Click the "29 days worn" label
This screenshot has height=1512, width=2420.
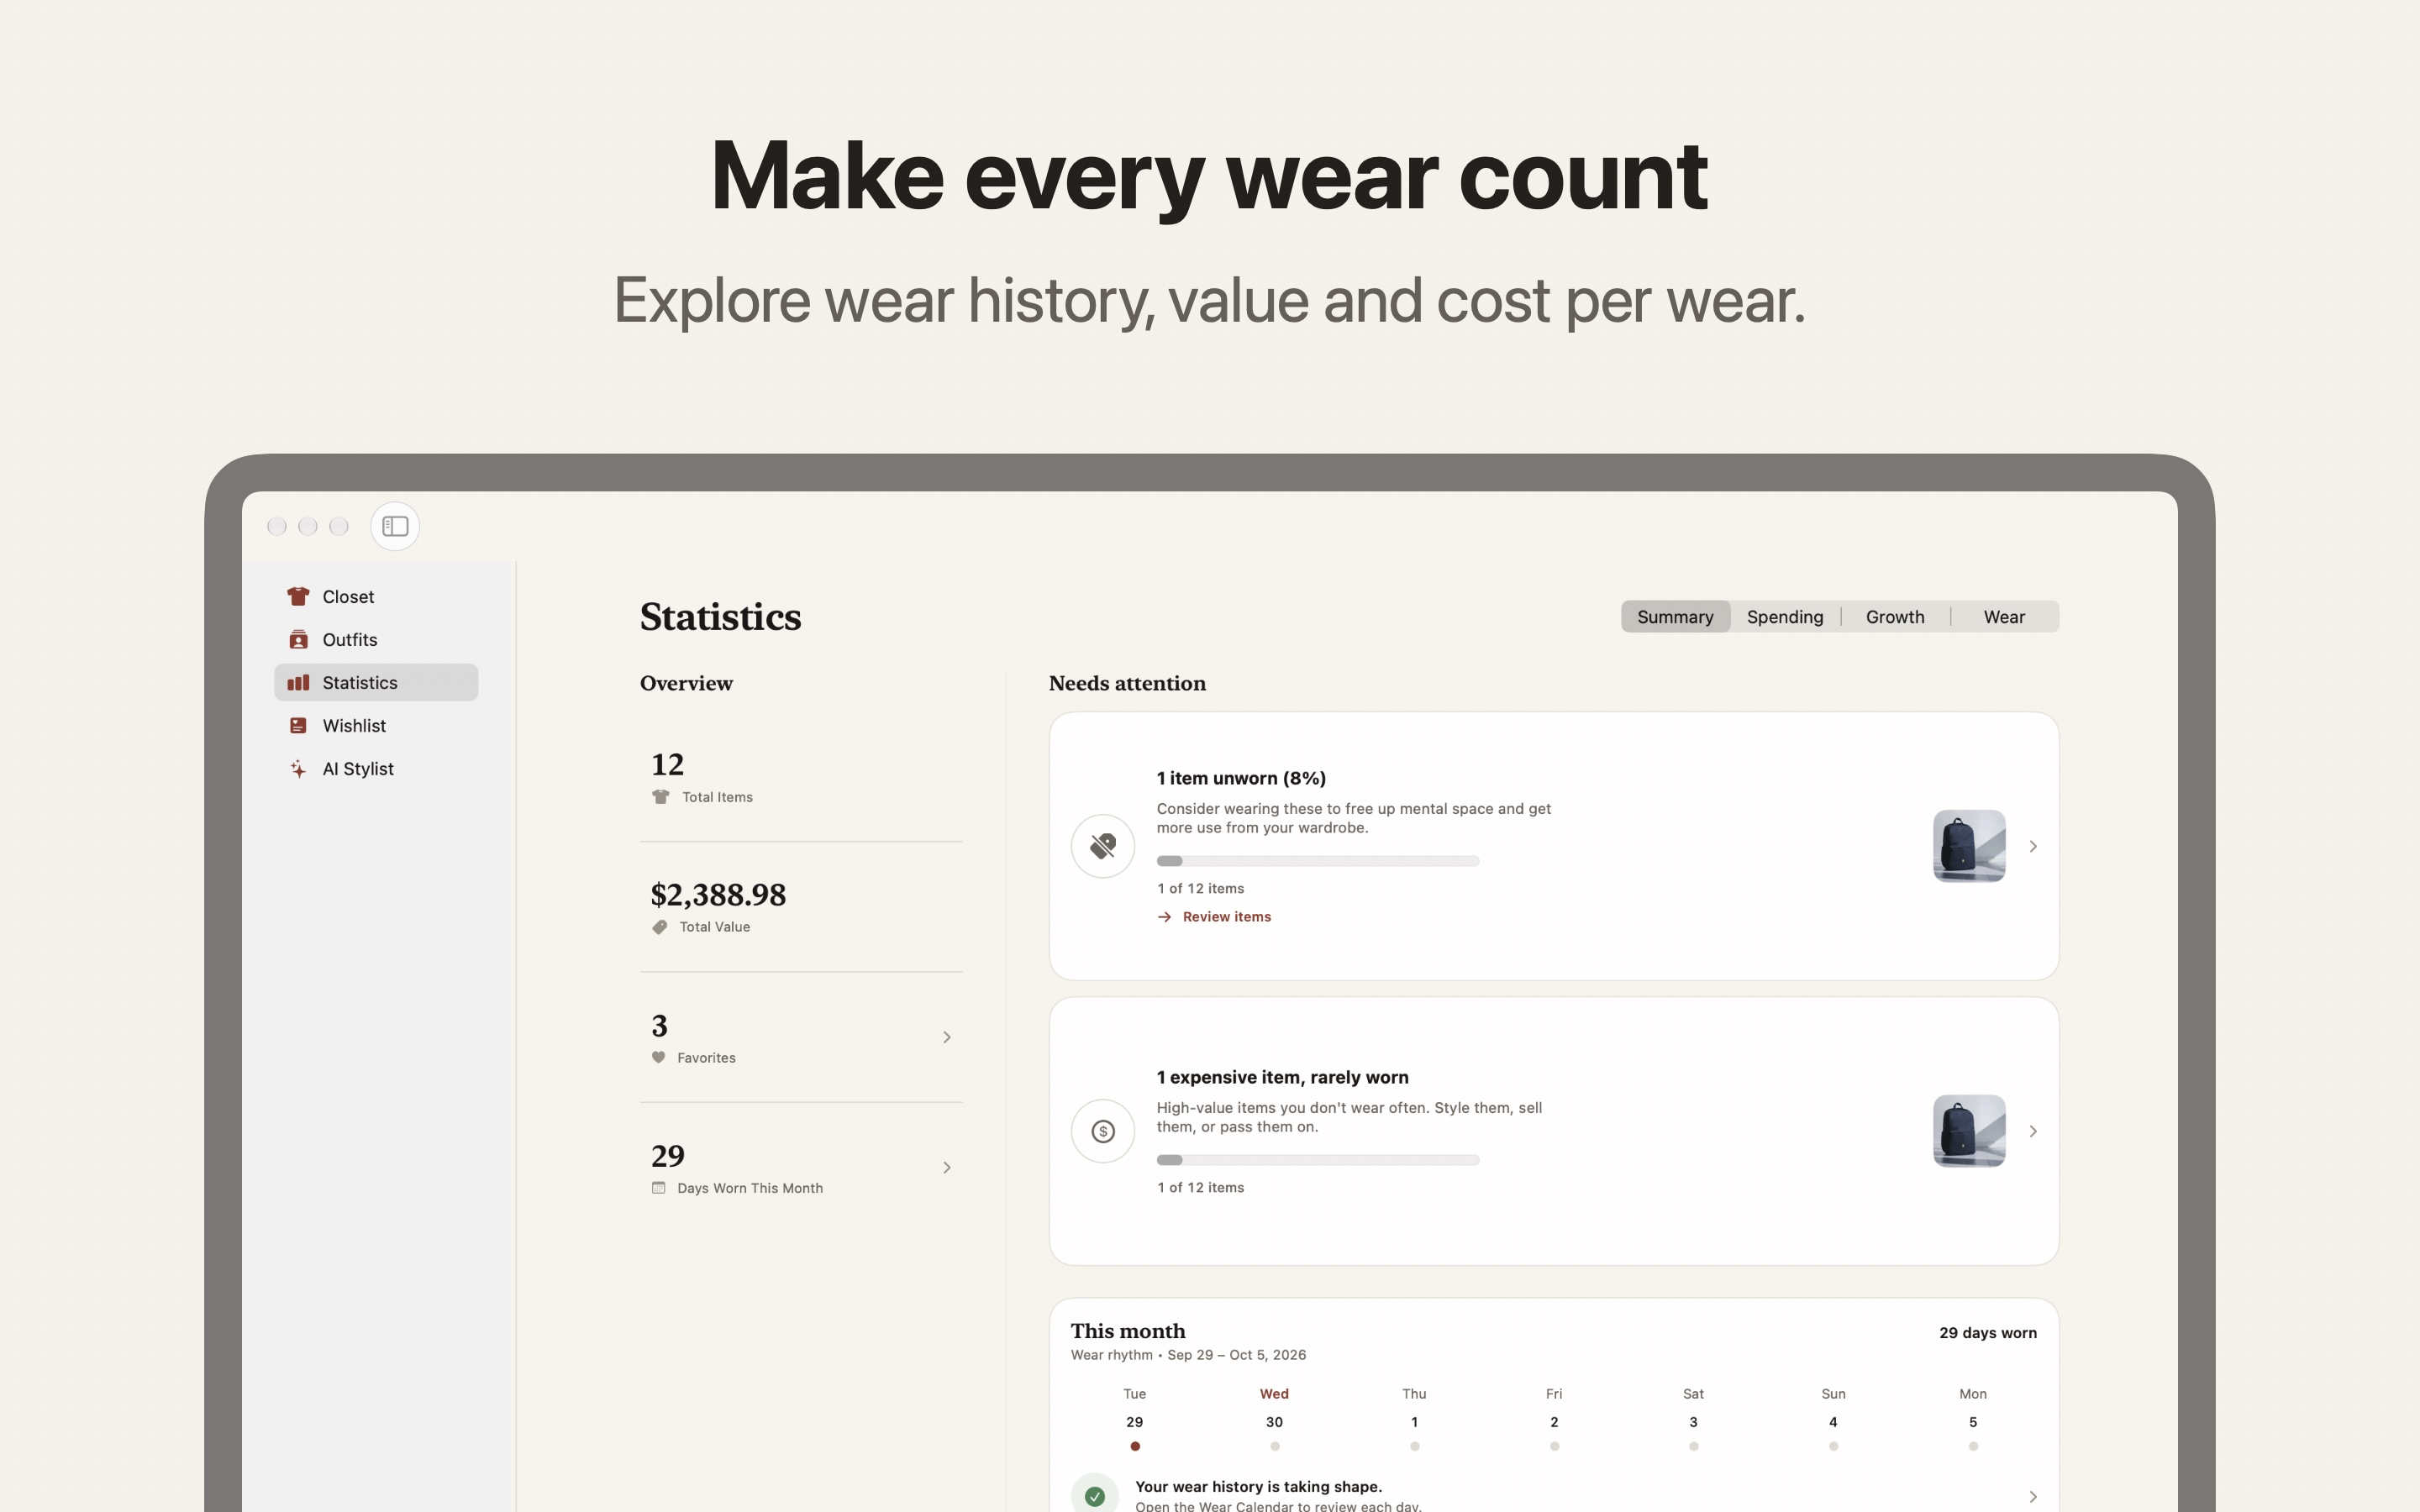click(x=1988, y=1333)
